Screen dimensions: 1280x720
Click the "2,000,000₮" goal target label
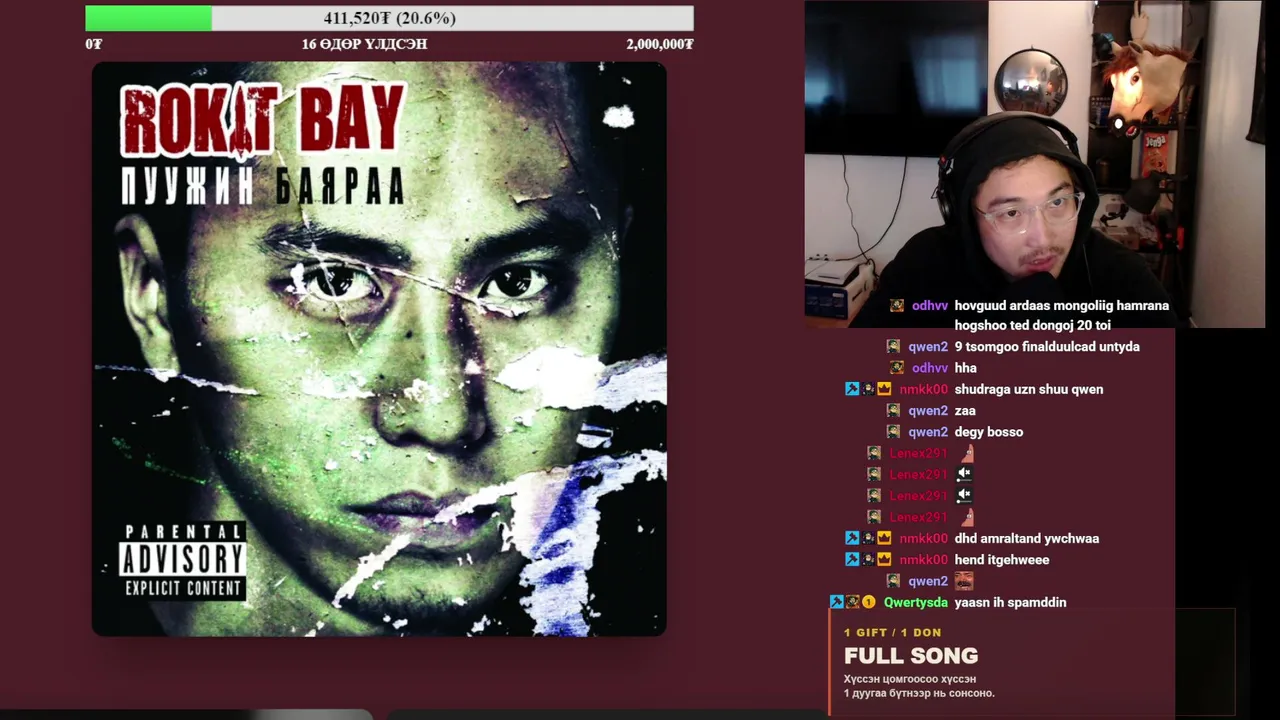coord(660,44)
